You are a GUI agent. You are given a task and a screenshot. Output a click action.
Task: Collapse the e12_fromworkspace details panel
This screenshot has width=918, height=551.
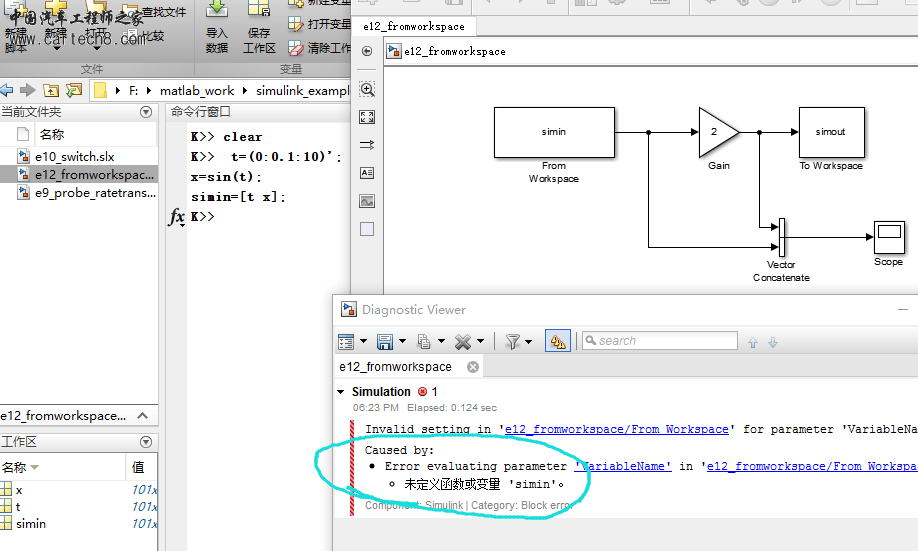[142, 416]
